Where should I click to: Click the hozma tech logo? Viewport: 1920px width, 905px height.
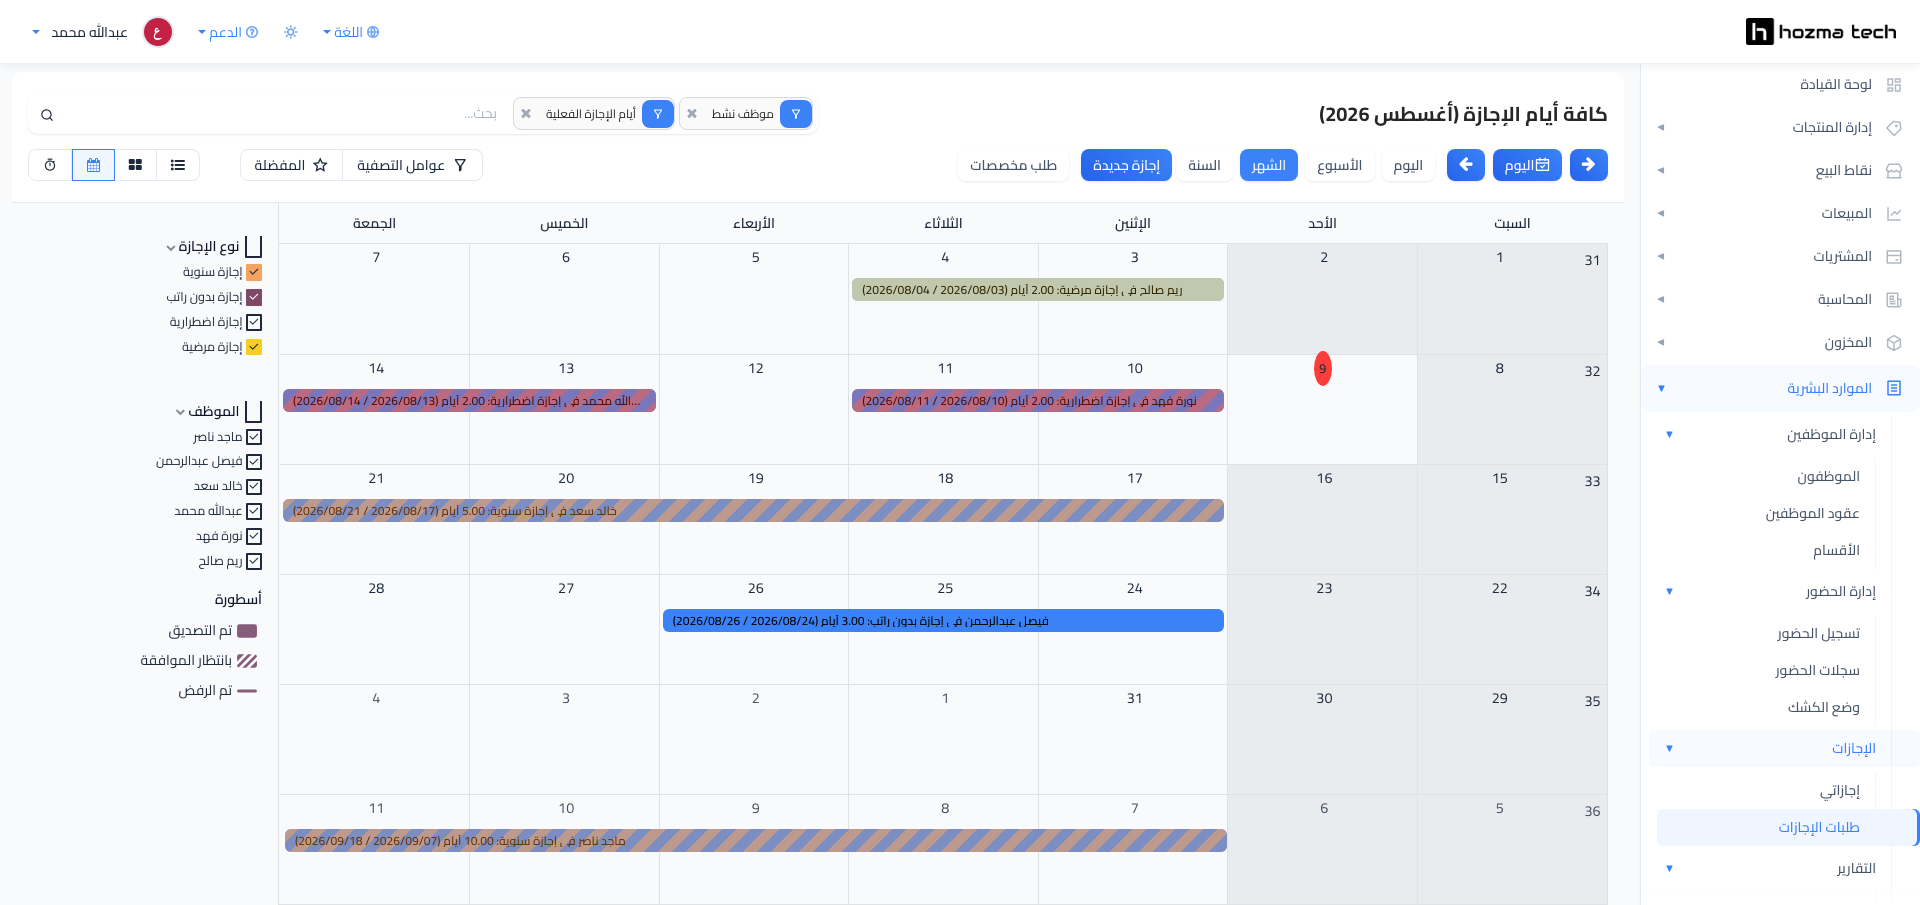1821,32
